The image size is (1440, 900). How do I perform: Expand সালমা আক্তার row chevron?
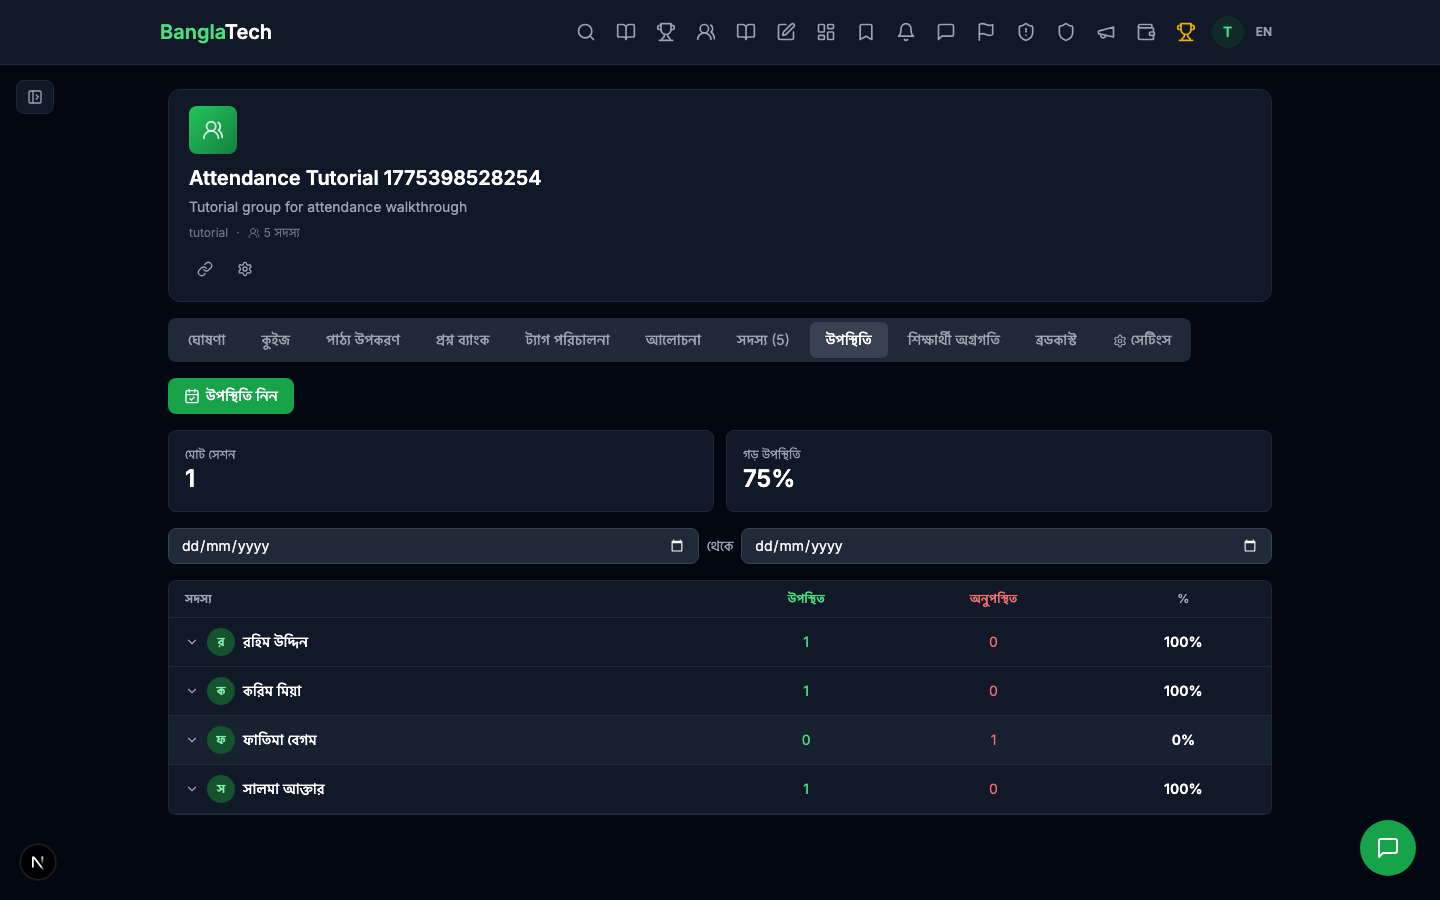coord(192,789)
